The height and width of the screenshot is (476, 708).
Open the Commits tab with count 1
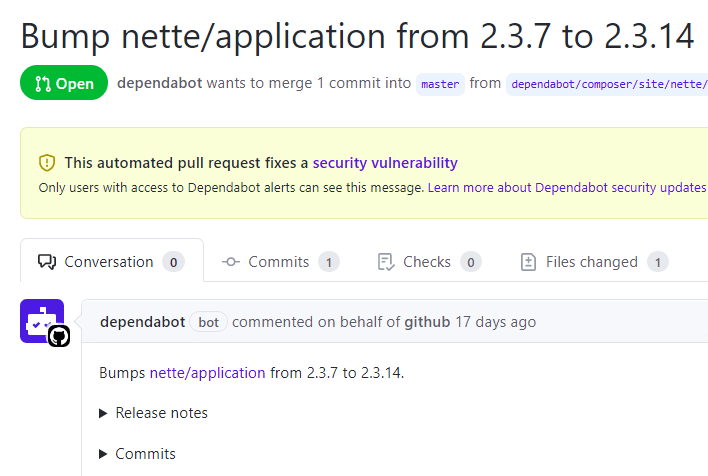(280, 262)
